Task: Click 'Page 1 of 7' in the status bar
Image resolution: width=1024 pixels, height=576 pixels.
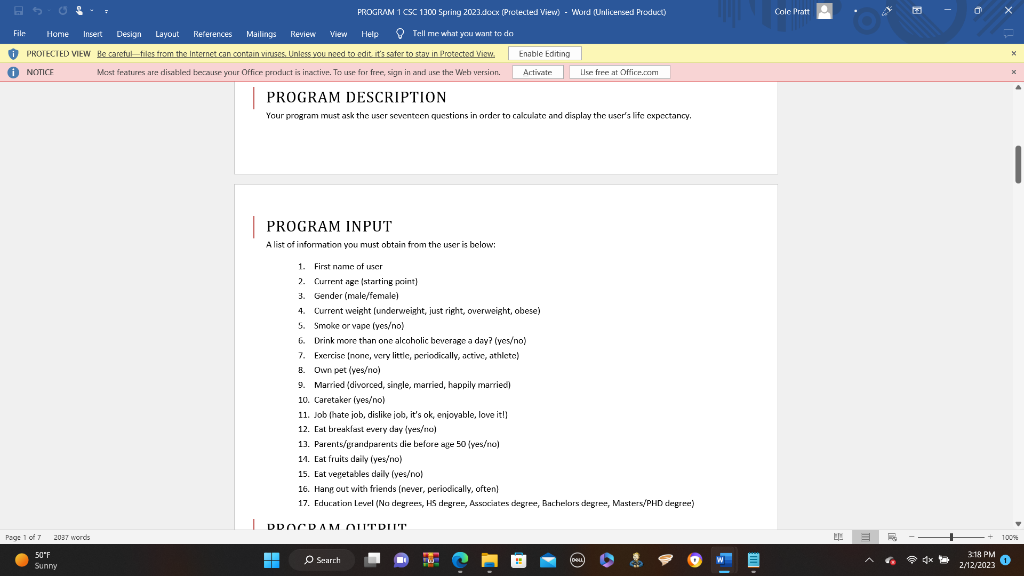Action: (x=24, y=536)
